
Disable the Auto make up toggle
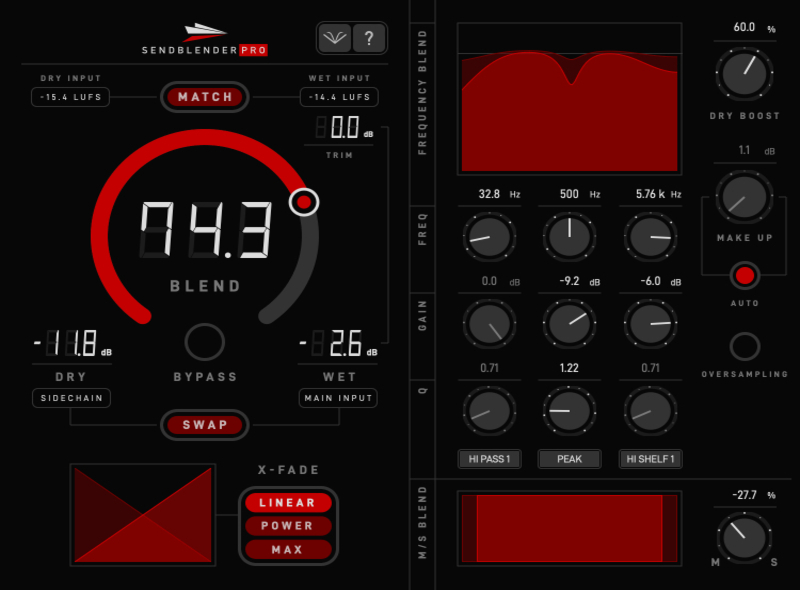pos(744,275)
